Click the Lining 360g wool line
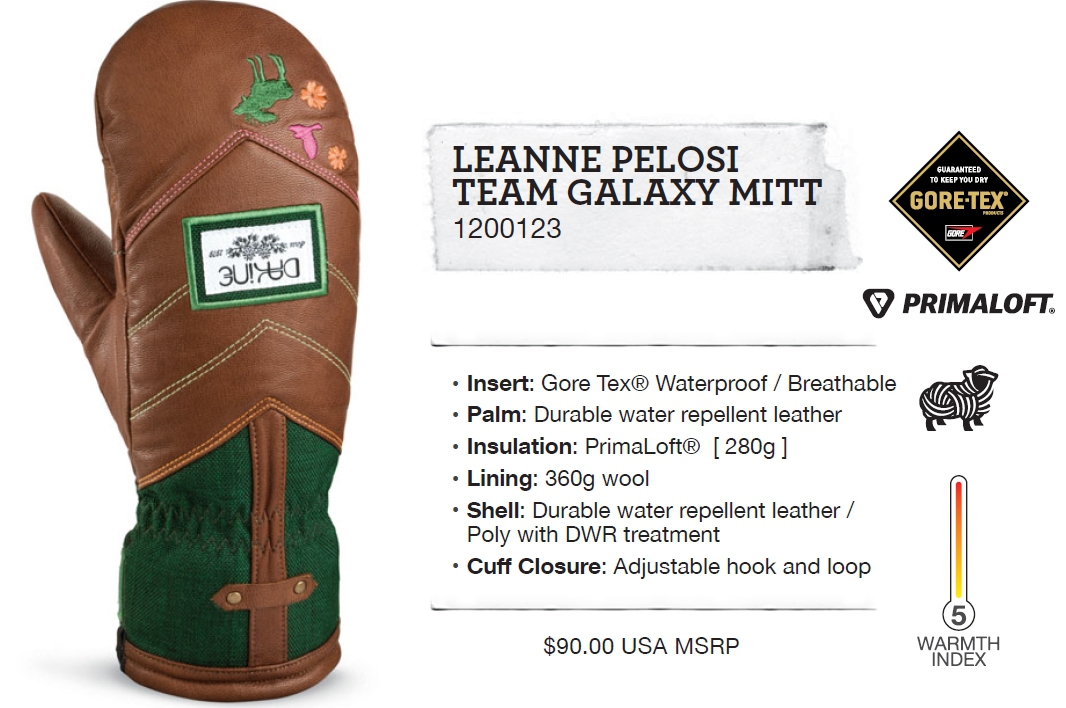1066x708 pixels. point(551,478)
